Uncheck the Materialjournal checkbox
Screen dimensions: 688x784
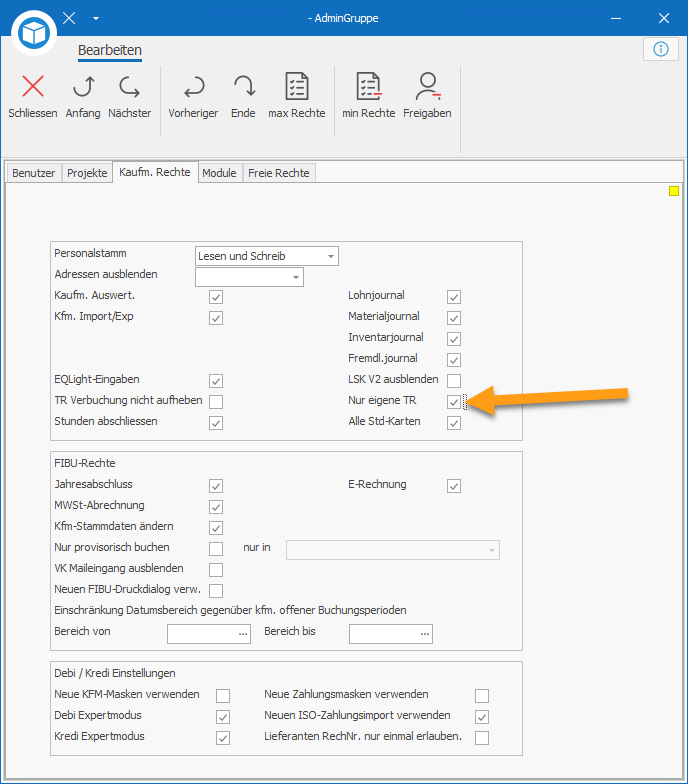[x=454, y=318]
